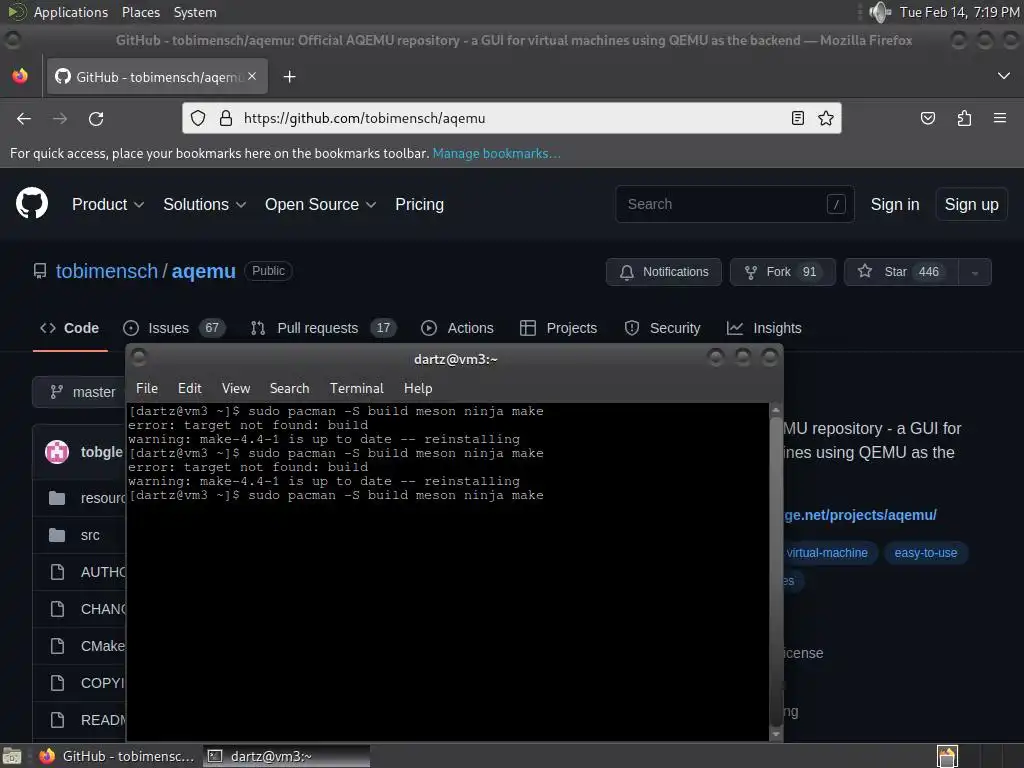Click the GitHub octocat logo
1024x768 pixels.
click(32, 204)
